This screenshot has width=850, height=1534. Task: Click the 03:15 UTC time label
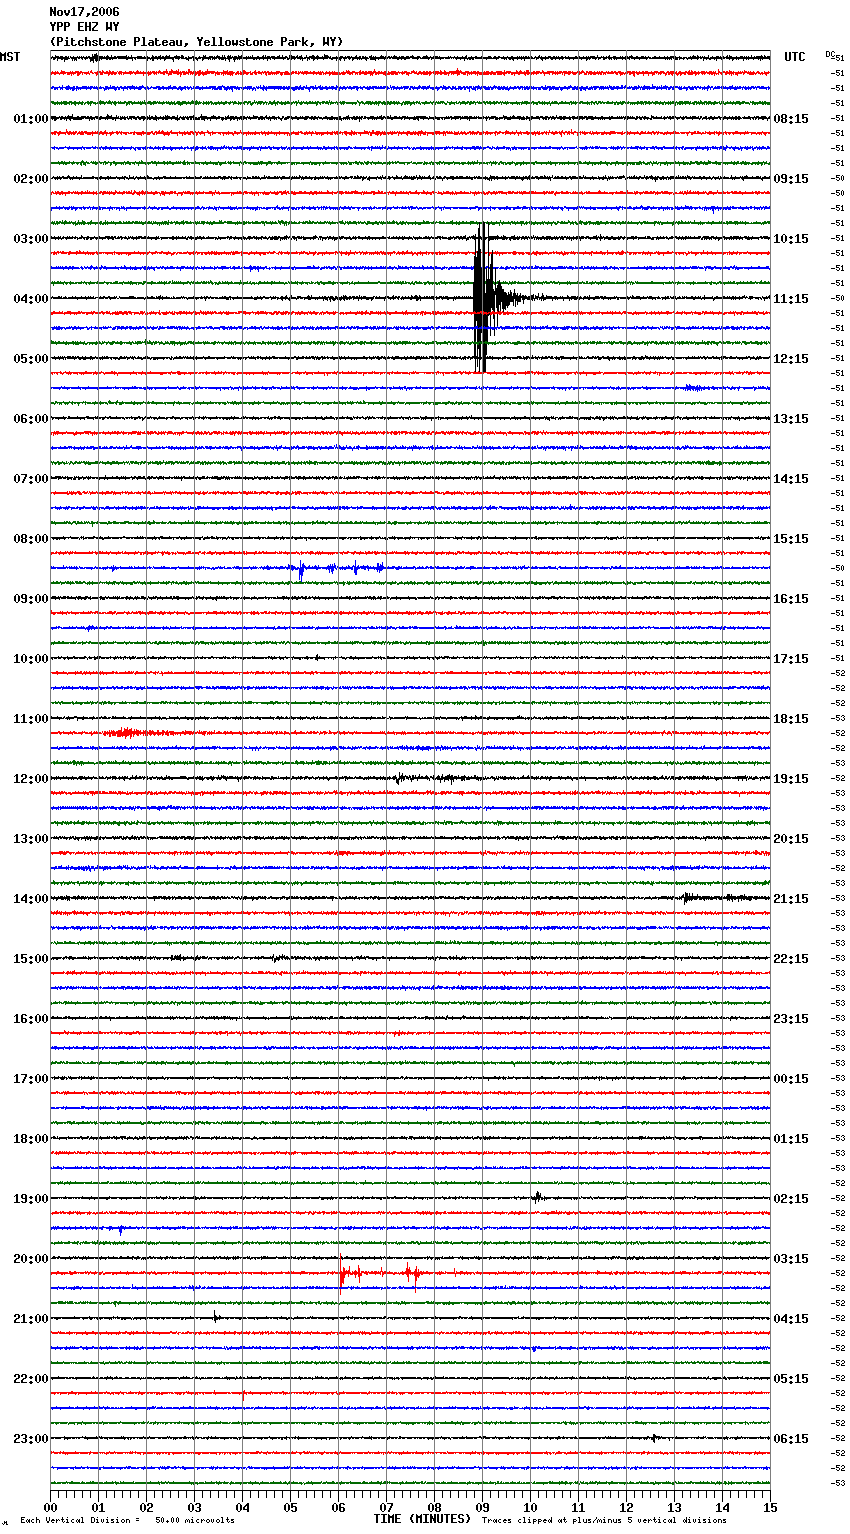(791, 1259)
